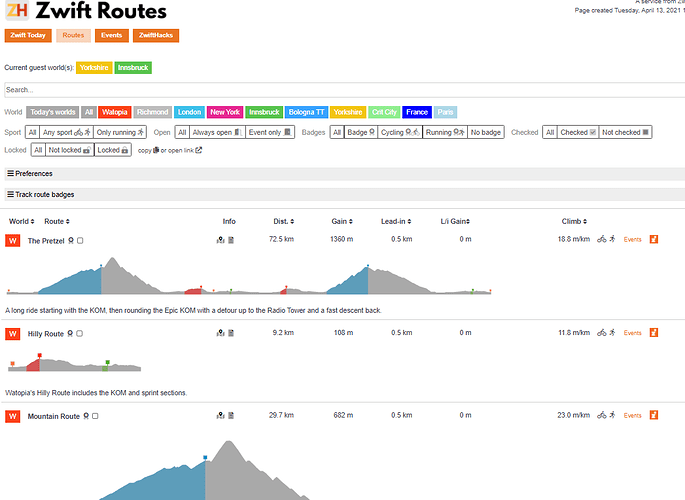Click Mountain Route badge ribbon icon

point(86,416)
